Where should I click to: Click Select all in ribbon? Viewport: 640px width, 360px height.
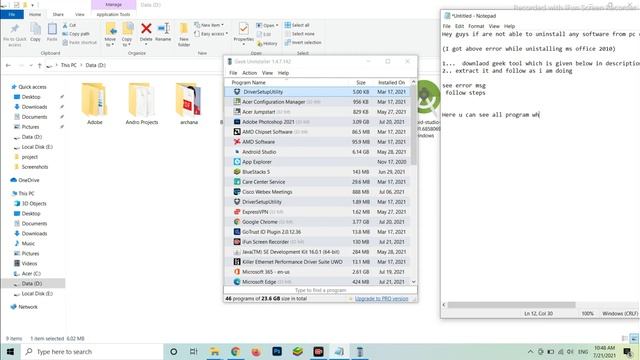coord(297,25)
